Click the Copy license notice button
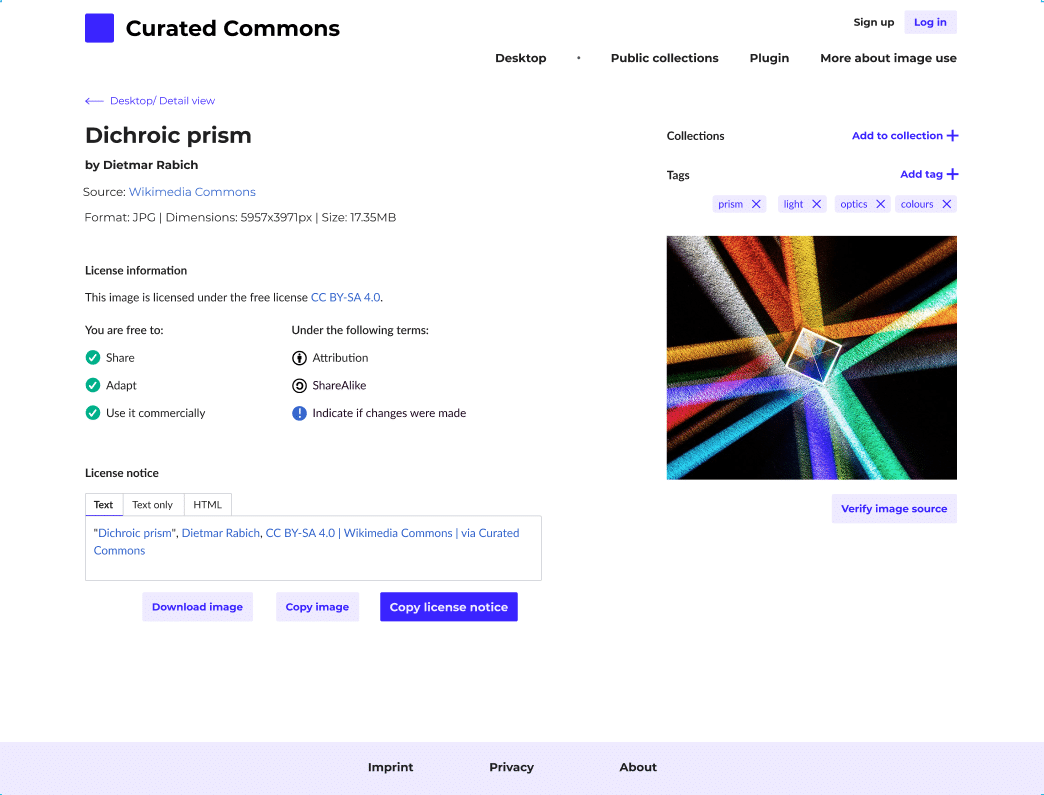 [449, 607]
